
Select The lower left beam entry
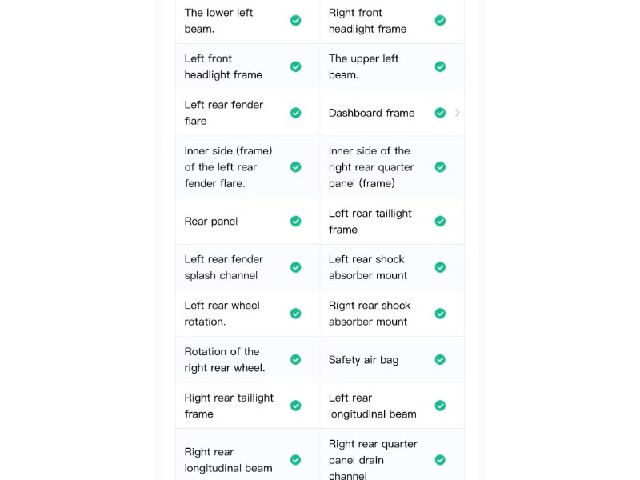point(248,20)
